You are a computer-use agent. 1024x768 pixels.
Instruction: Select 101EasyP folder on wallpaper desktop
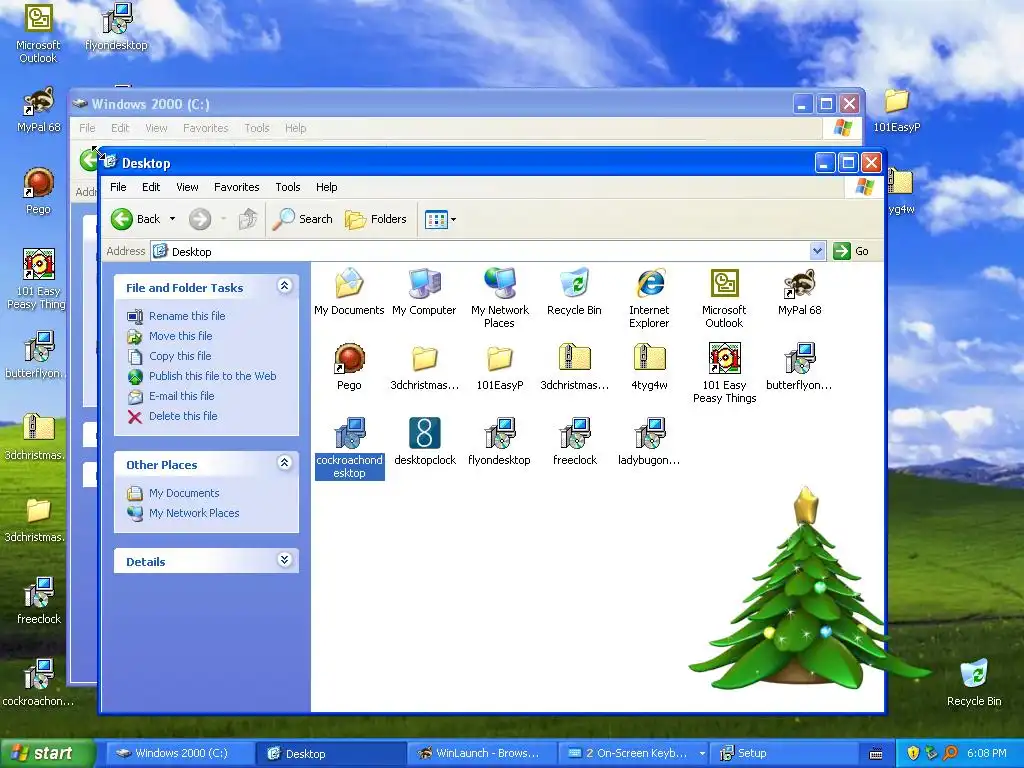tap(897, 110)
